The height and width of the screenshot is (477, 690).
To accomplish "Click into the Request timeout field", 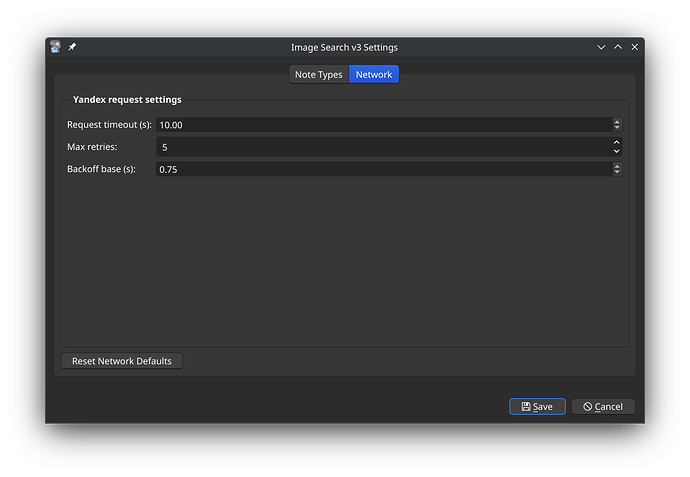I will point(380,125).
